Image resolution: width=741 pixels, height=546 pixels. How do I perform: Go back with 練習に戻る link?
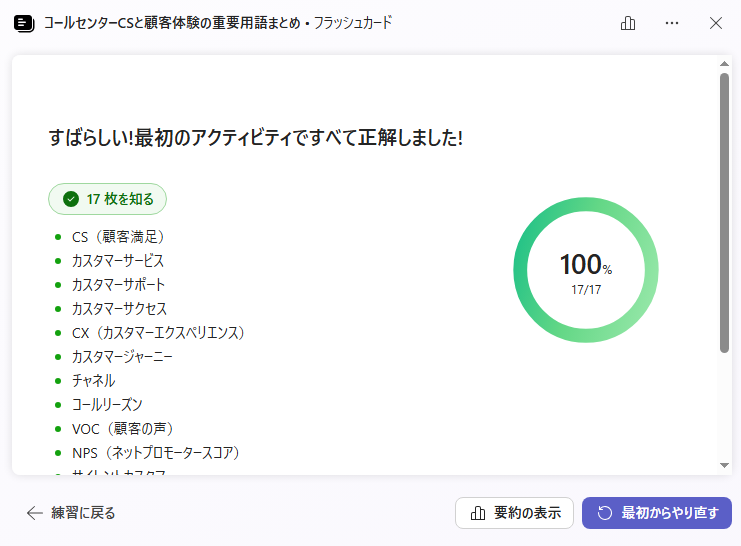(71, 513)
